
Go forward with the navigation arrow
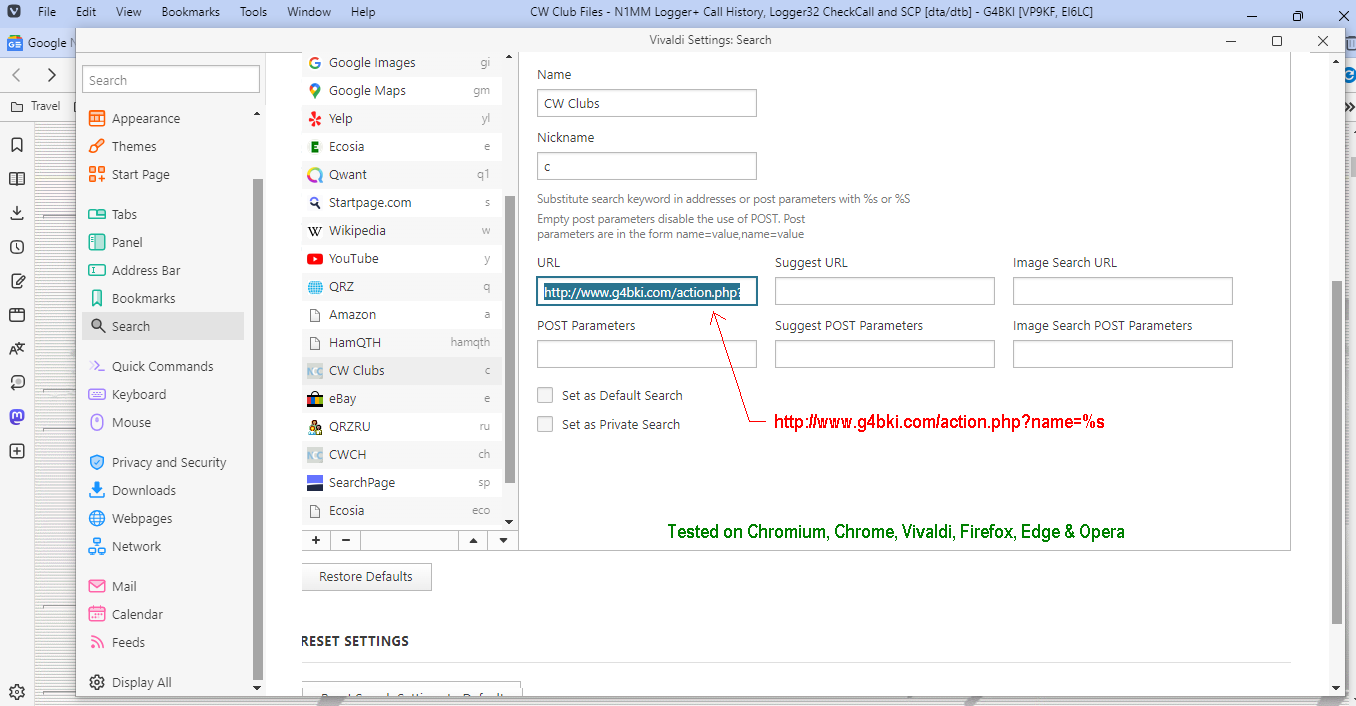(52, 75)
